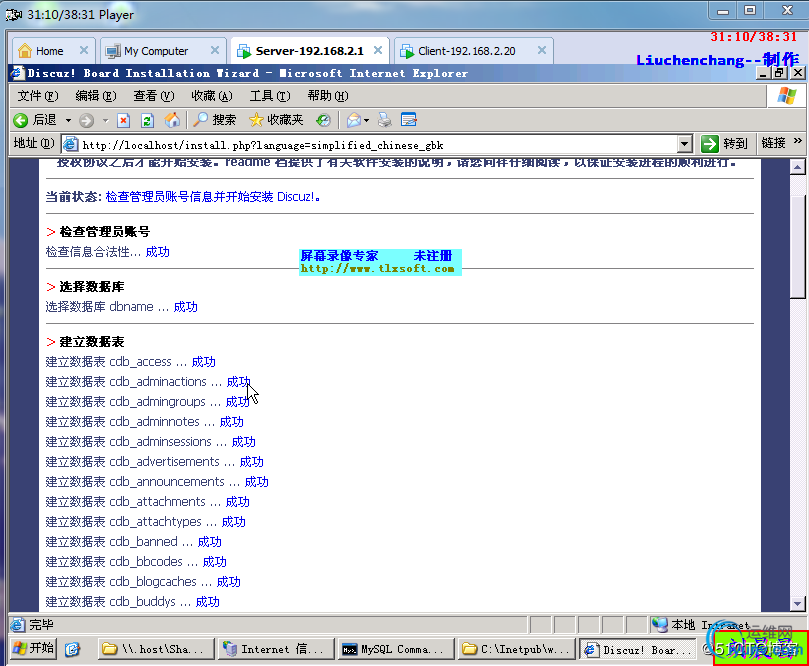Image resolution: width=809 pixels, height=666 pixels.
Task: Expand the Forward button history dropdown
Action: [105, 120]
